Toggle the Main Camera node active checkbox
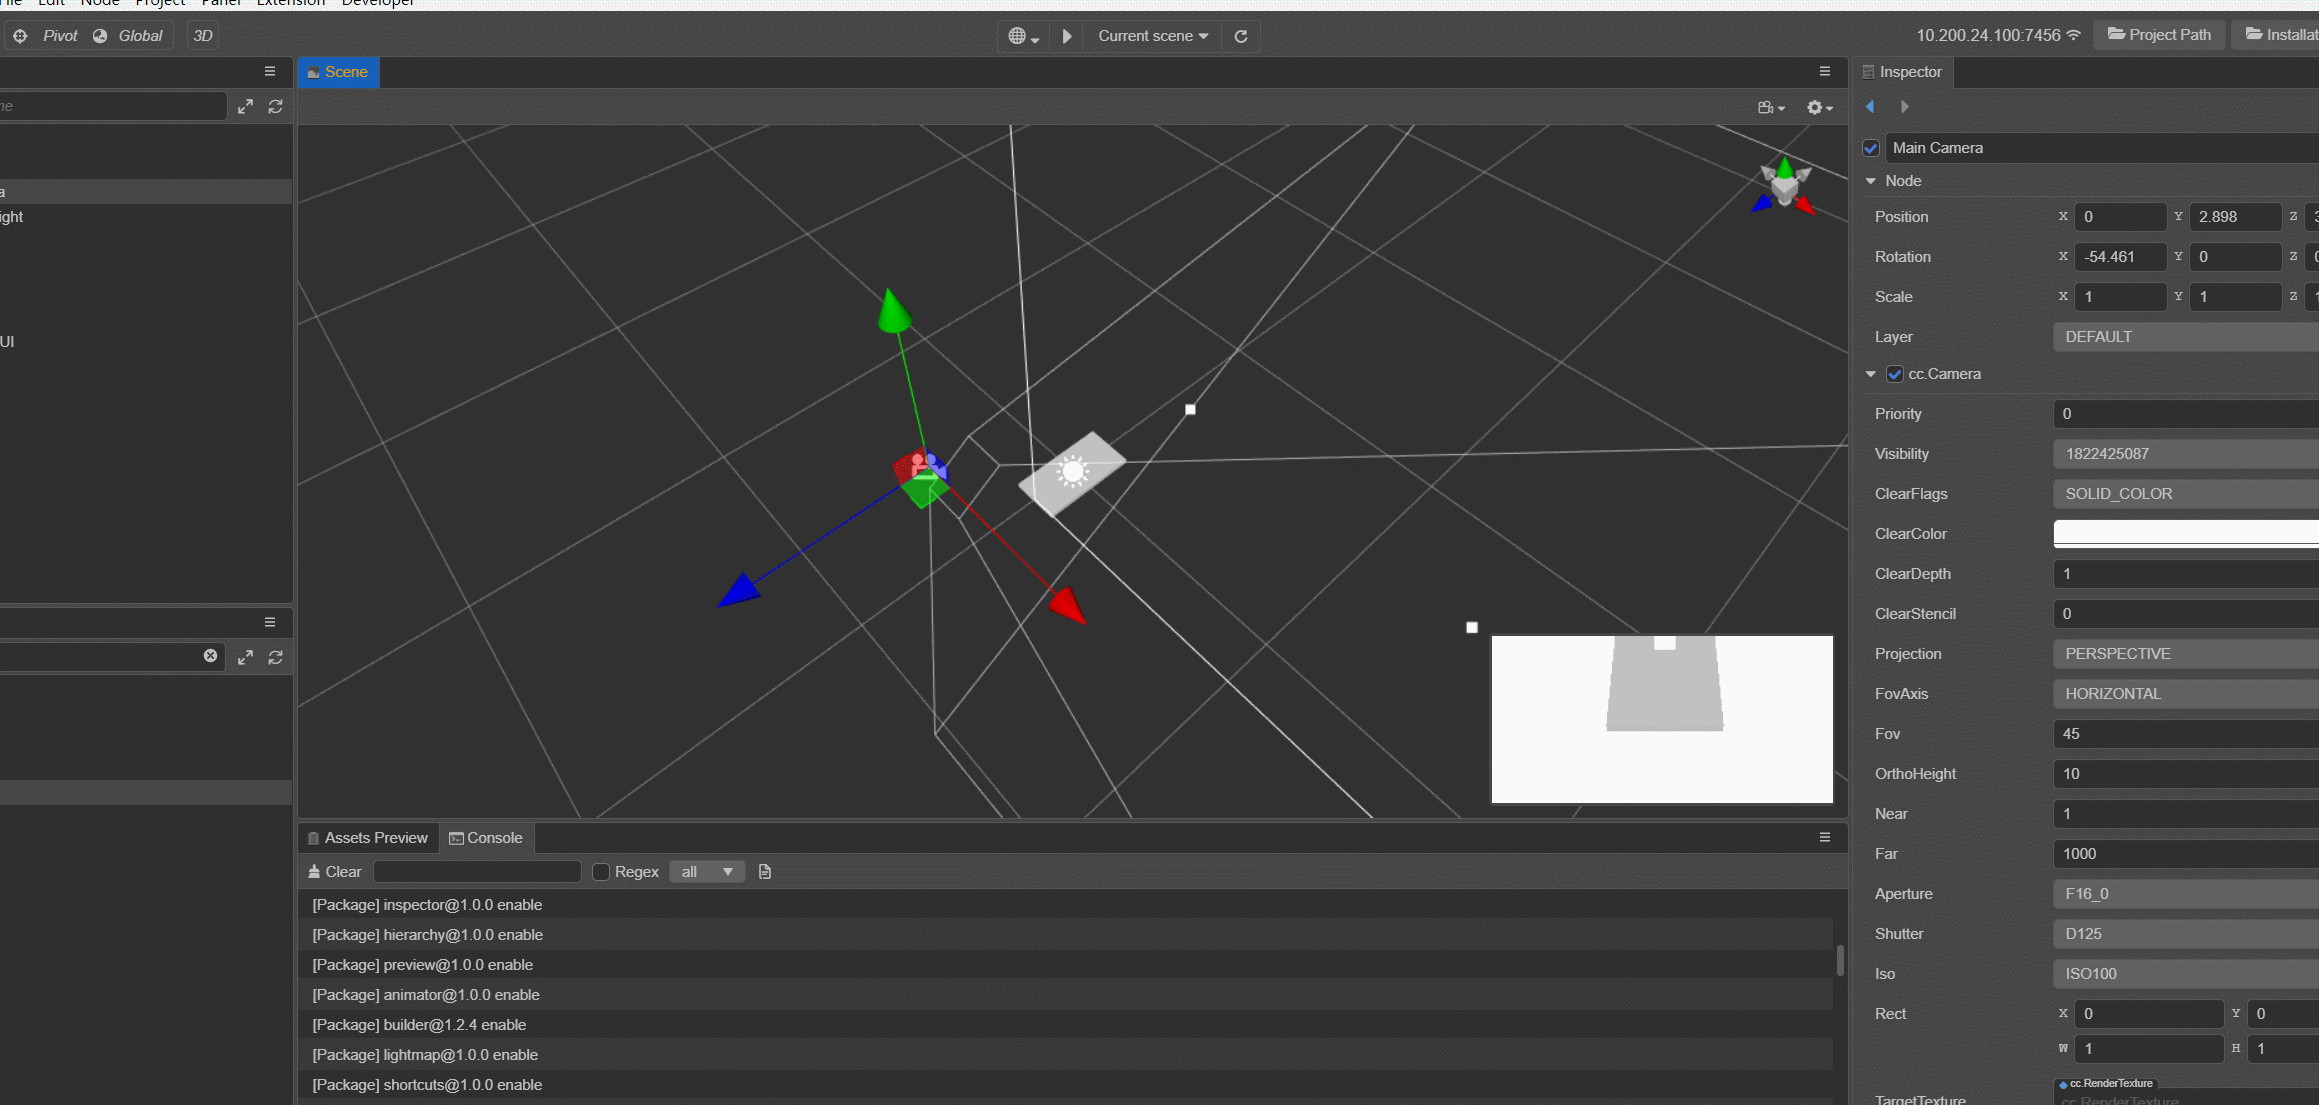This screenshot has width=2319, height=1105. pyautogui.click(x=1871, y=148)
